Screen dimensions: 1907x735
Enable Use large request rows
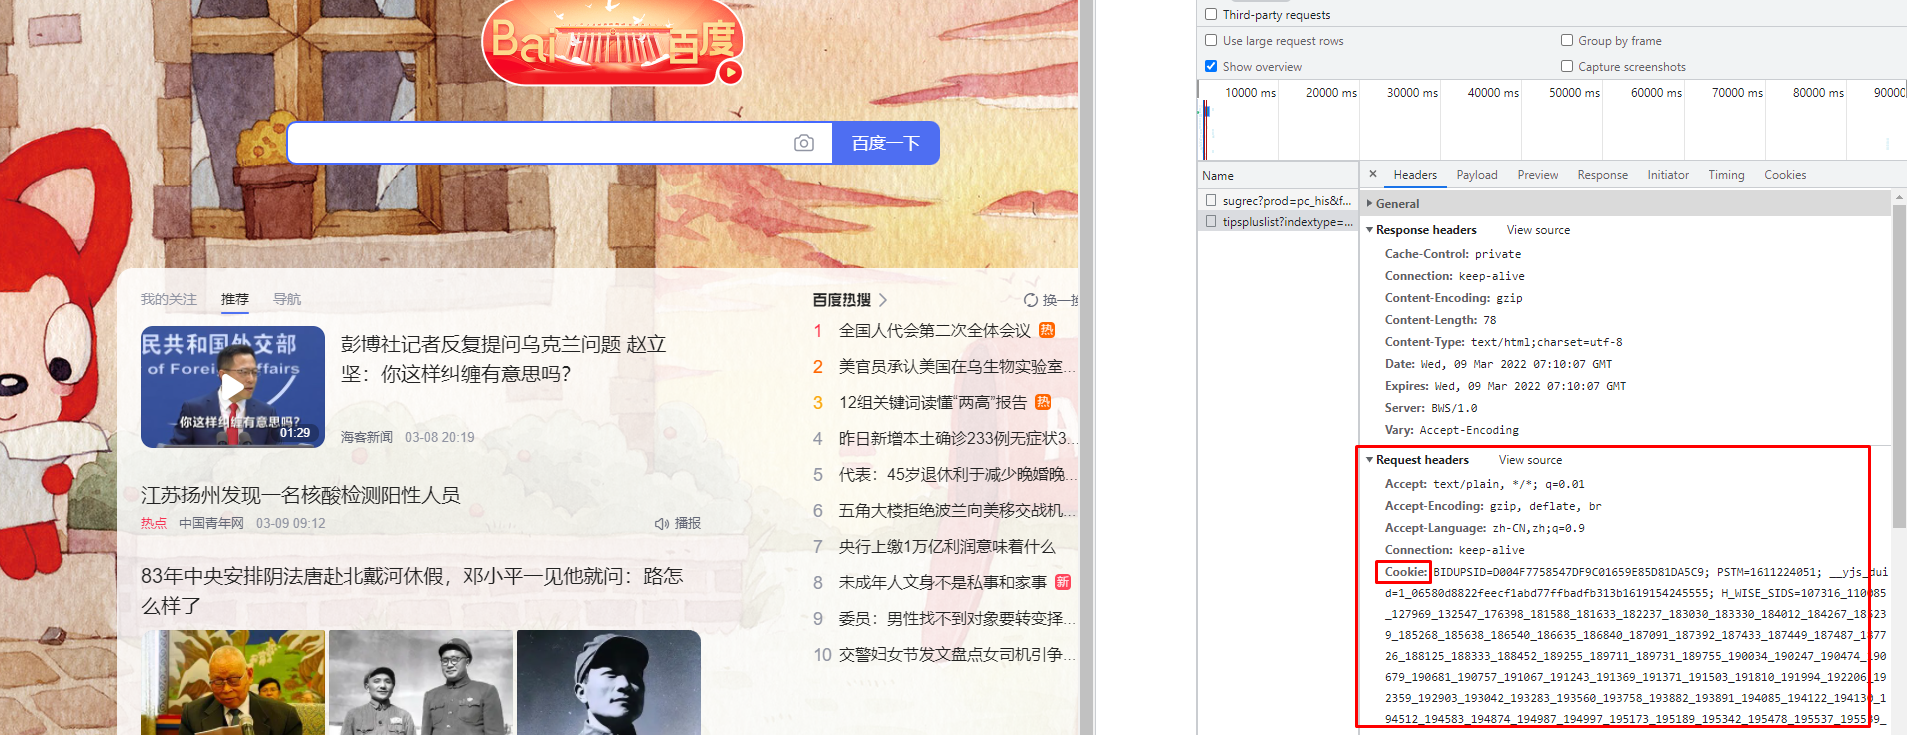1211,40
